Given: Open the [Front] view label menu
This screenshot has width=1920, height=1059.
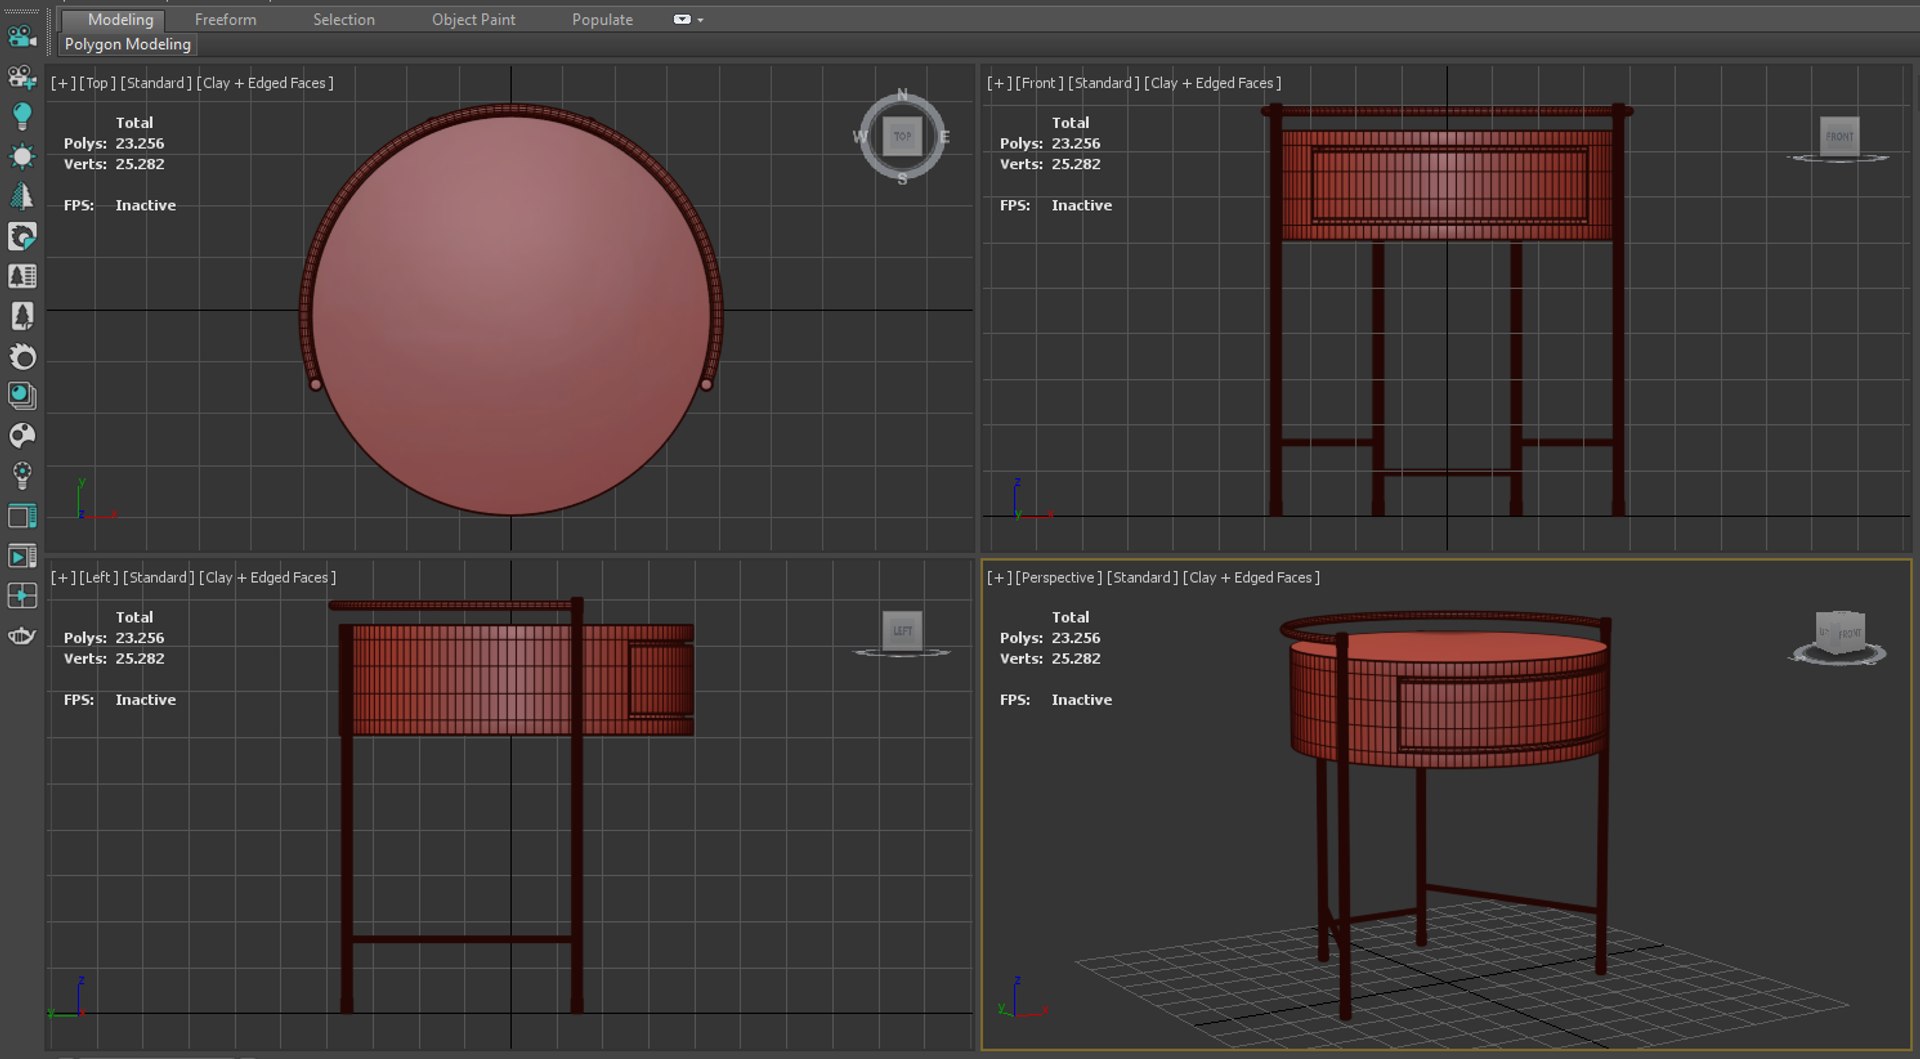Looking at the screenshot, I should [1039, 83].
